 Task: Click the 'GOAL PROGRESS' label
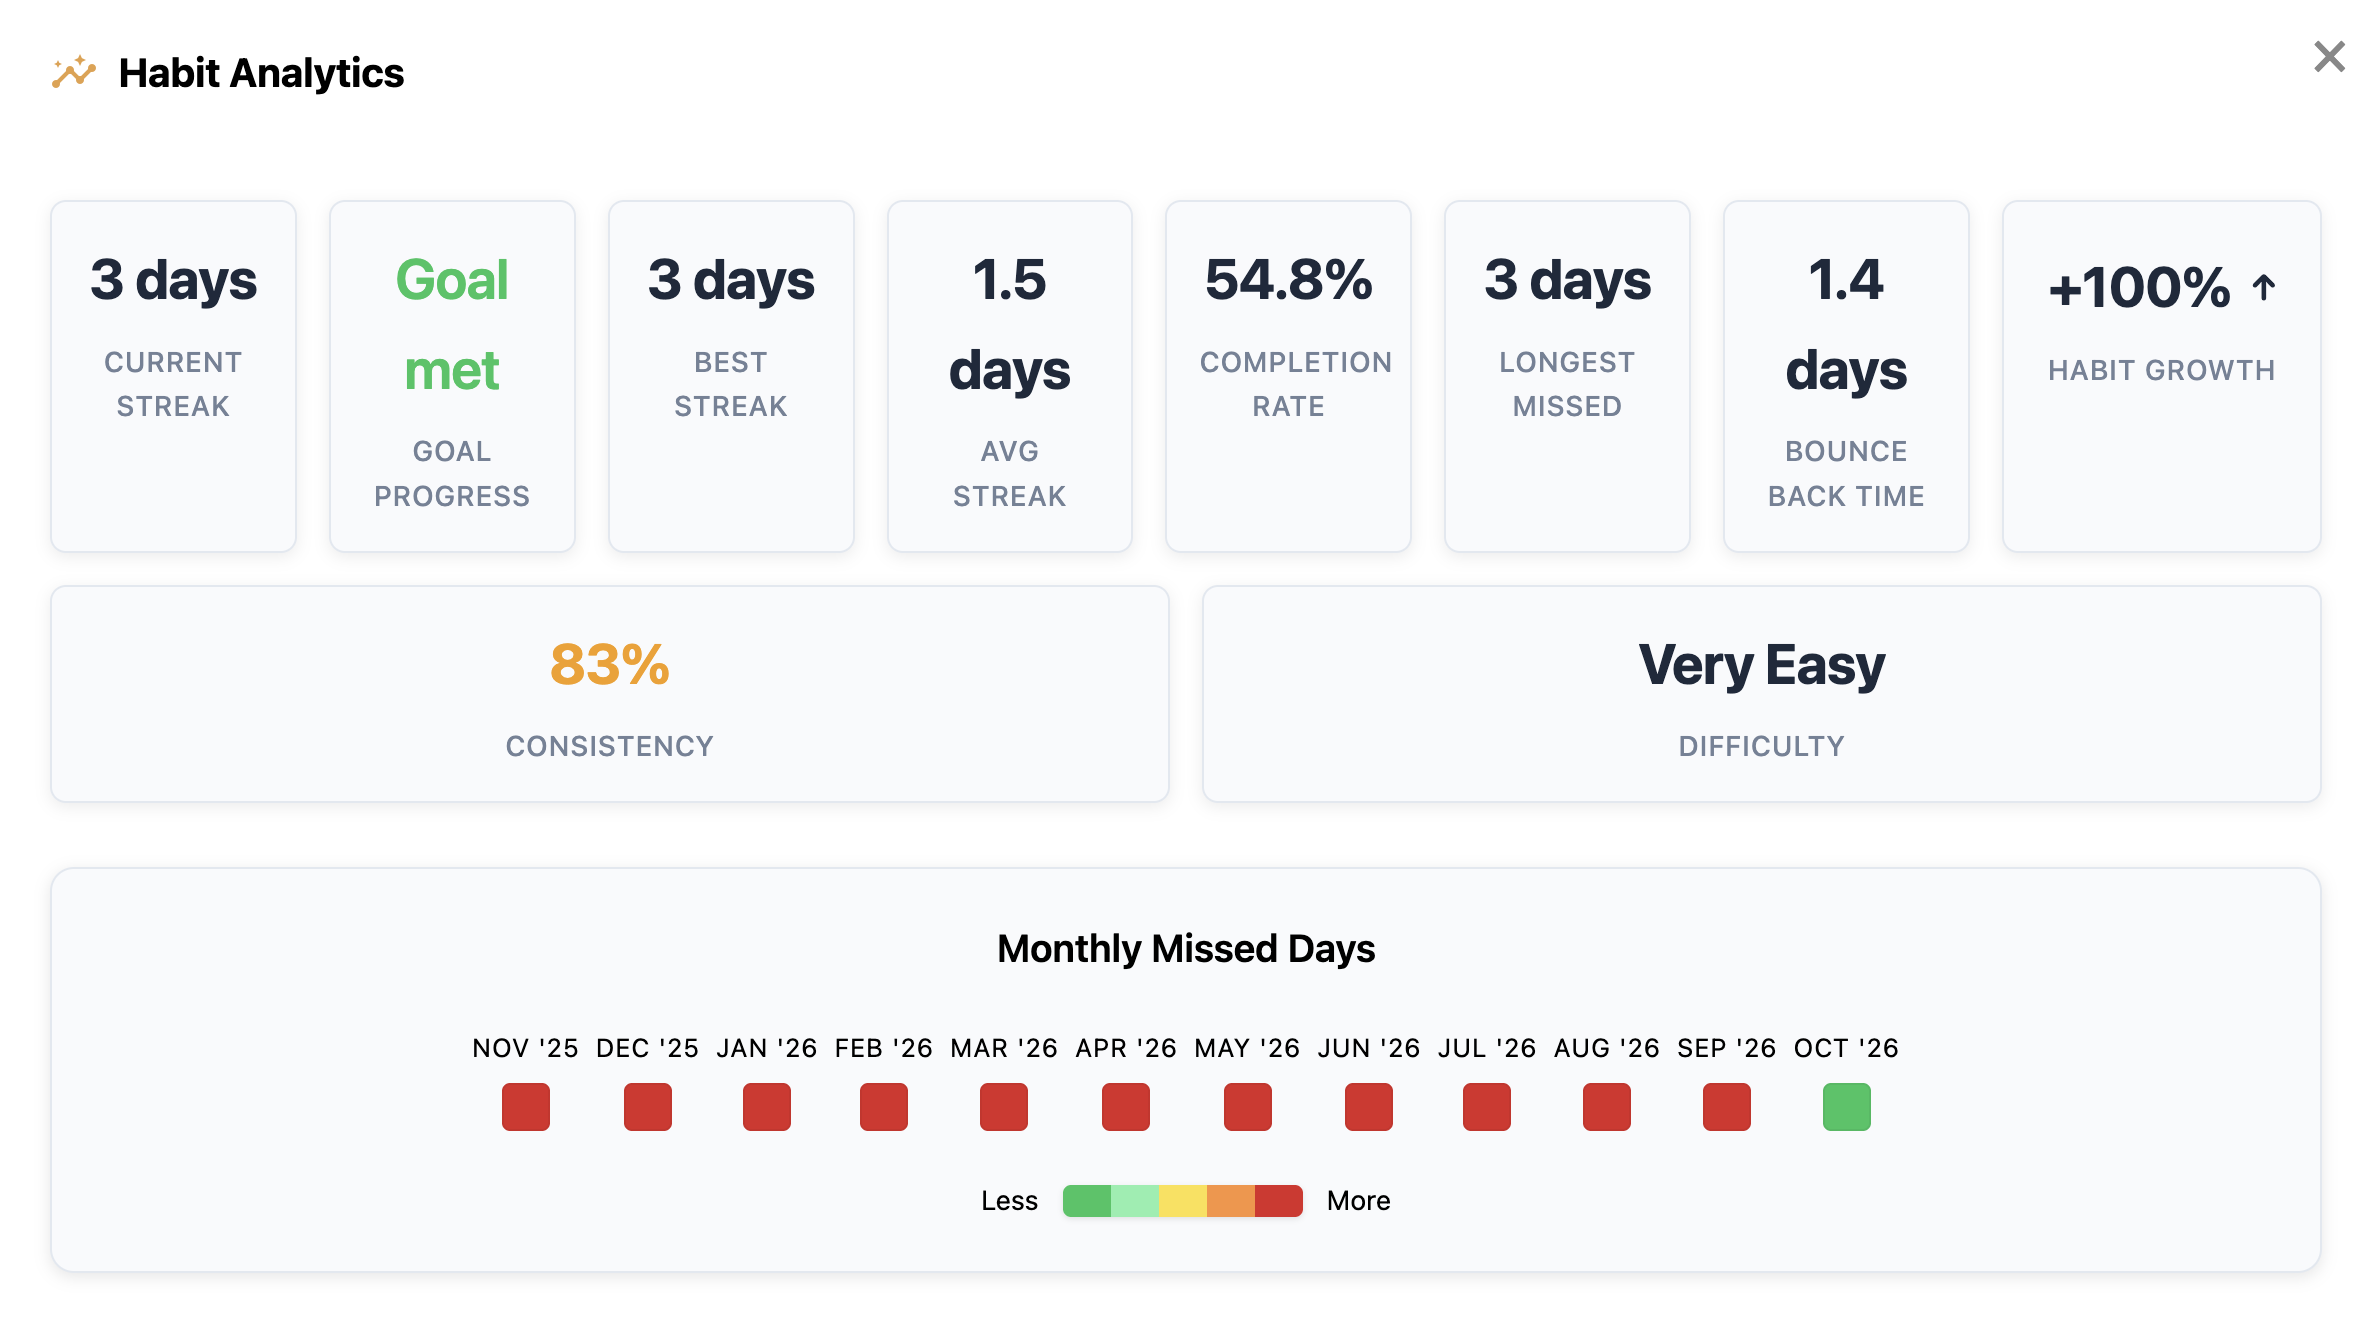[x=452, y=474]
